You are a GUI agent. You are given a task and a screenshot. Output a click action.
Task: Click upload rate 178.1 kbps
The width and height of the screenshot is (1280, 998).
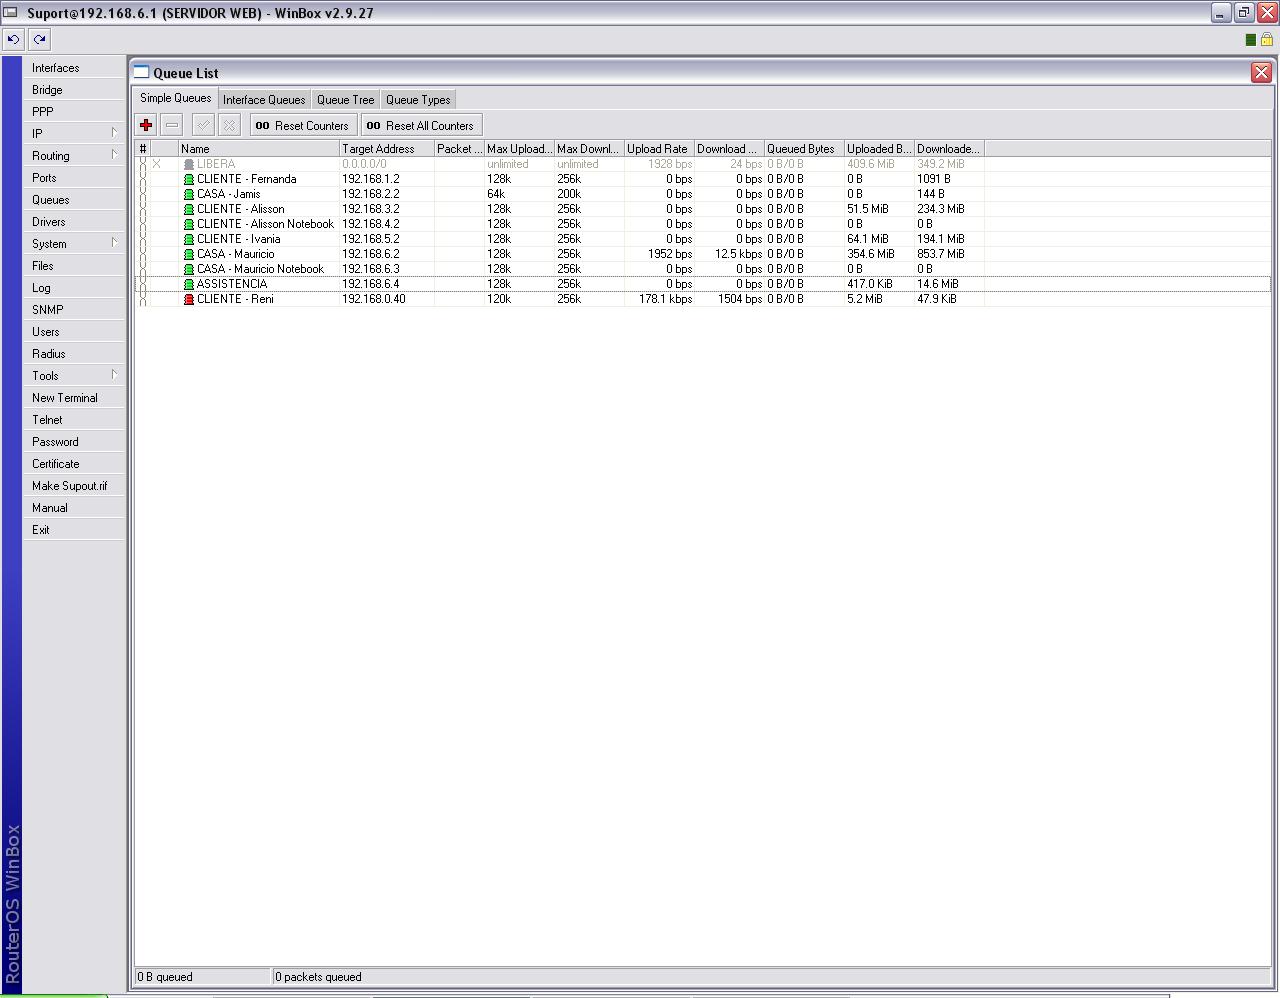(x=665, y=299)
